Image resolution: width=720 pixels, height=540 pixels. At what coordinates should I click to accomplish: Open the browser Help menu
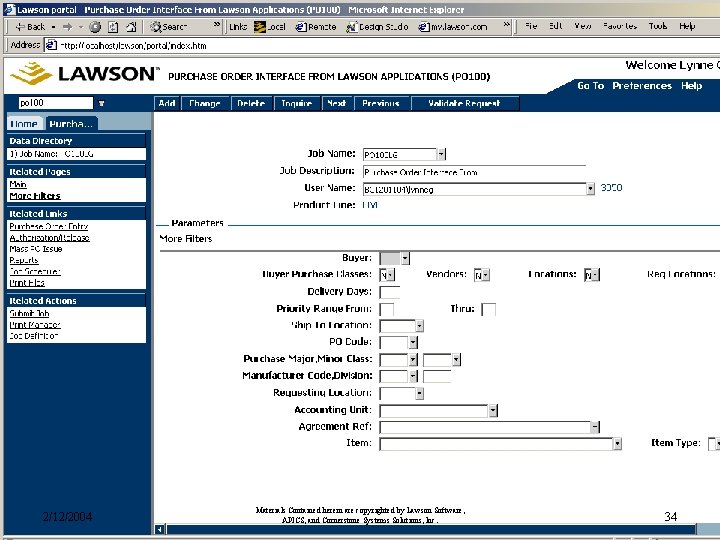687,26
